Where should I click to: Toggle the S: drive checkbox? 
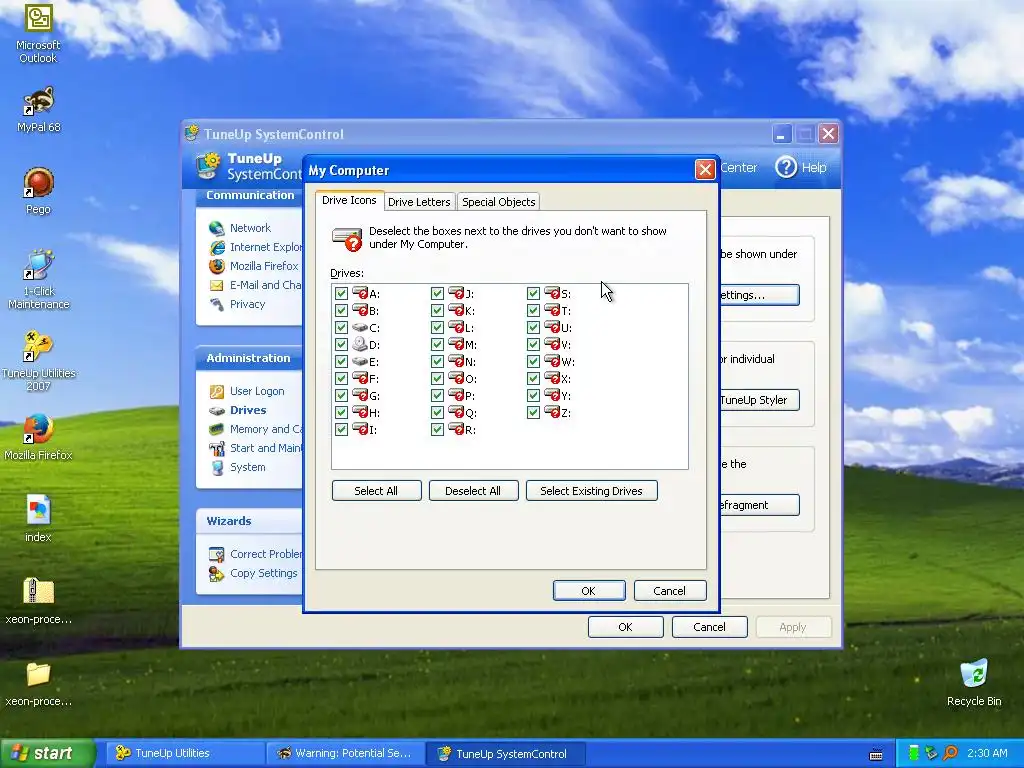533,293
